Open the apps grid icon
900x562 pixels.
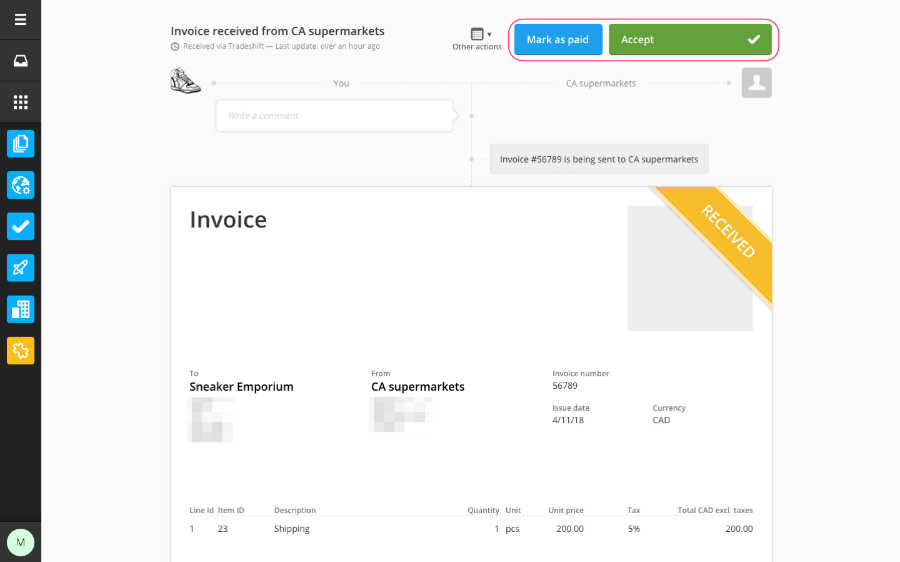(x=20, y=102)
